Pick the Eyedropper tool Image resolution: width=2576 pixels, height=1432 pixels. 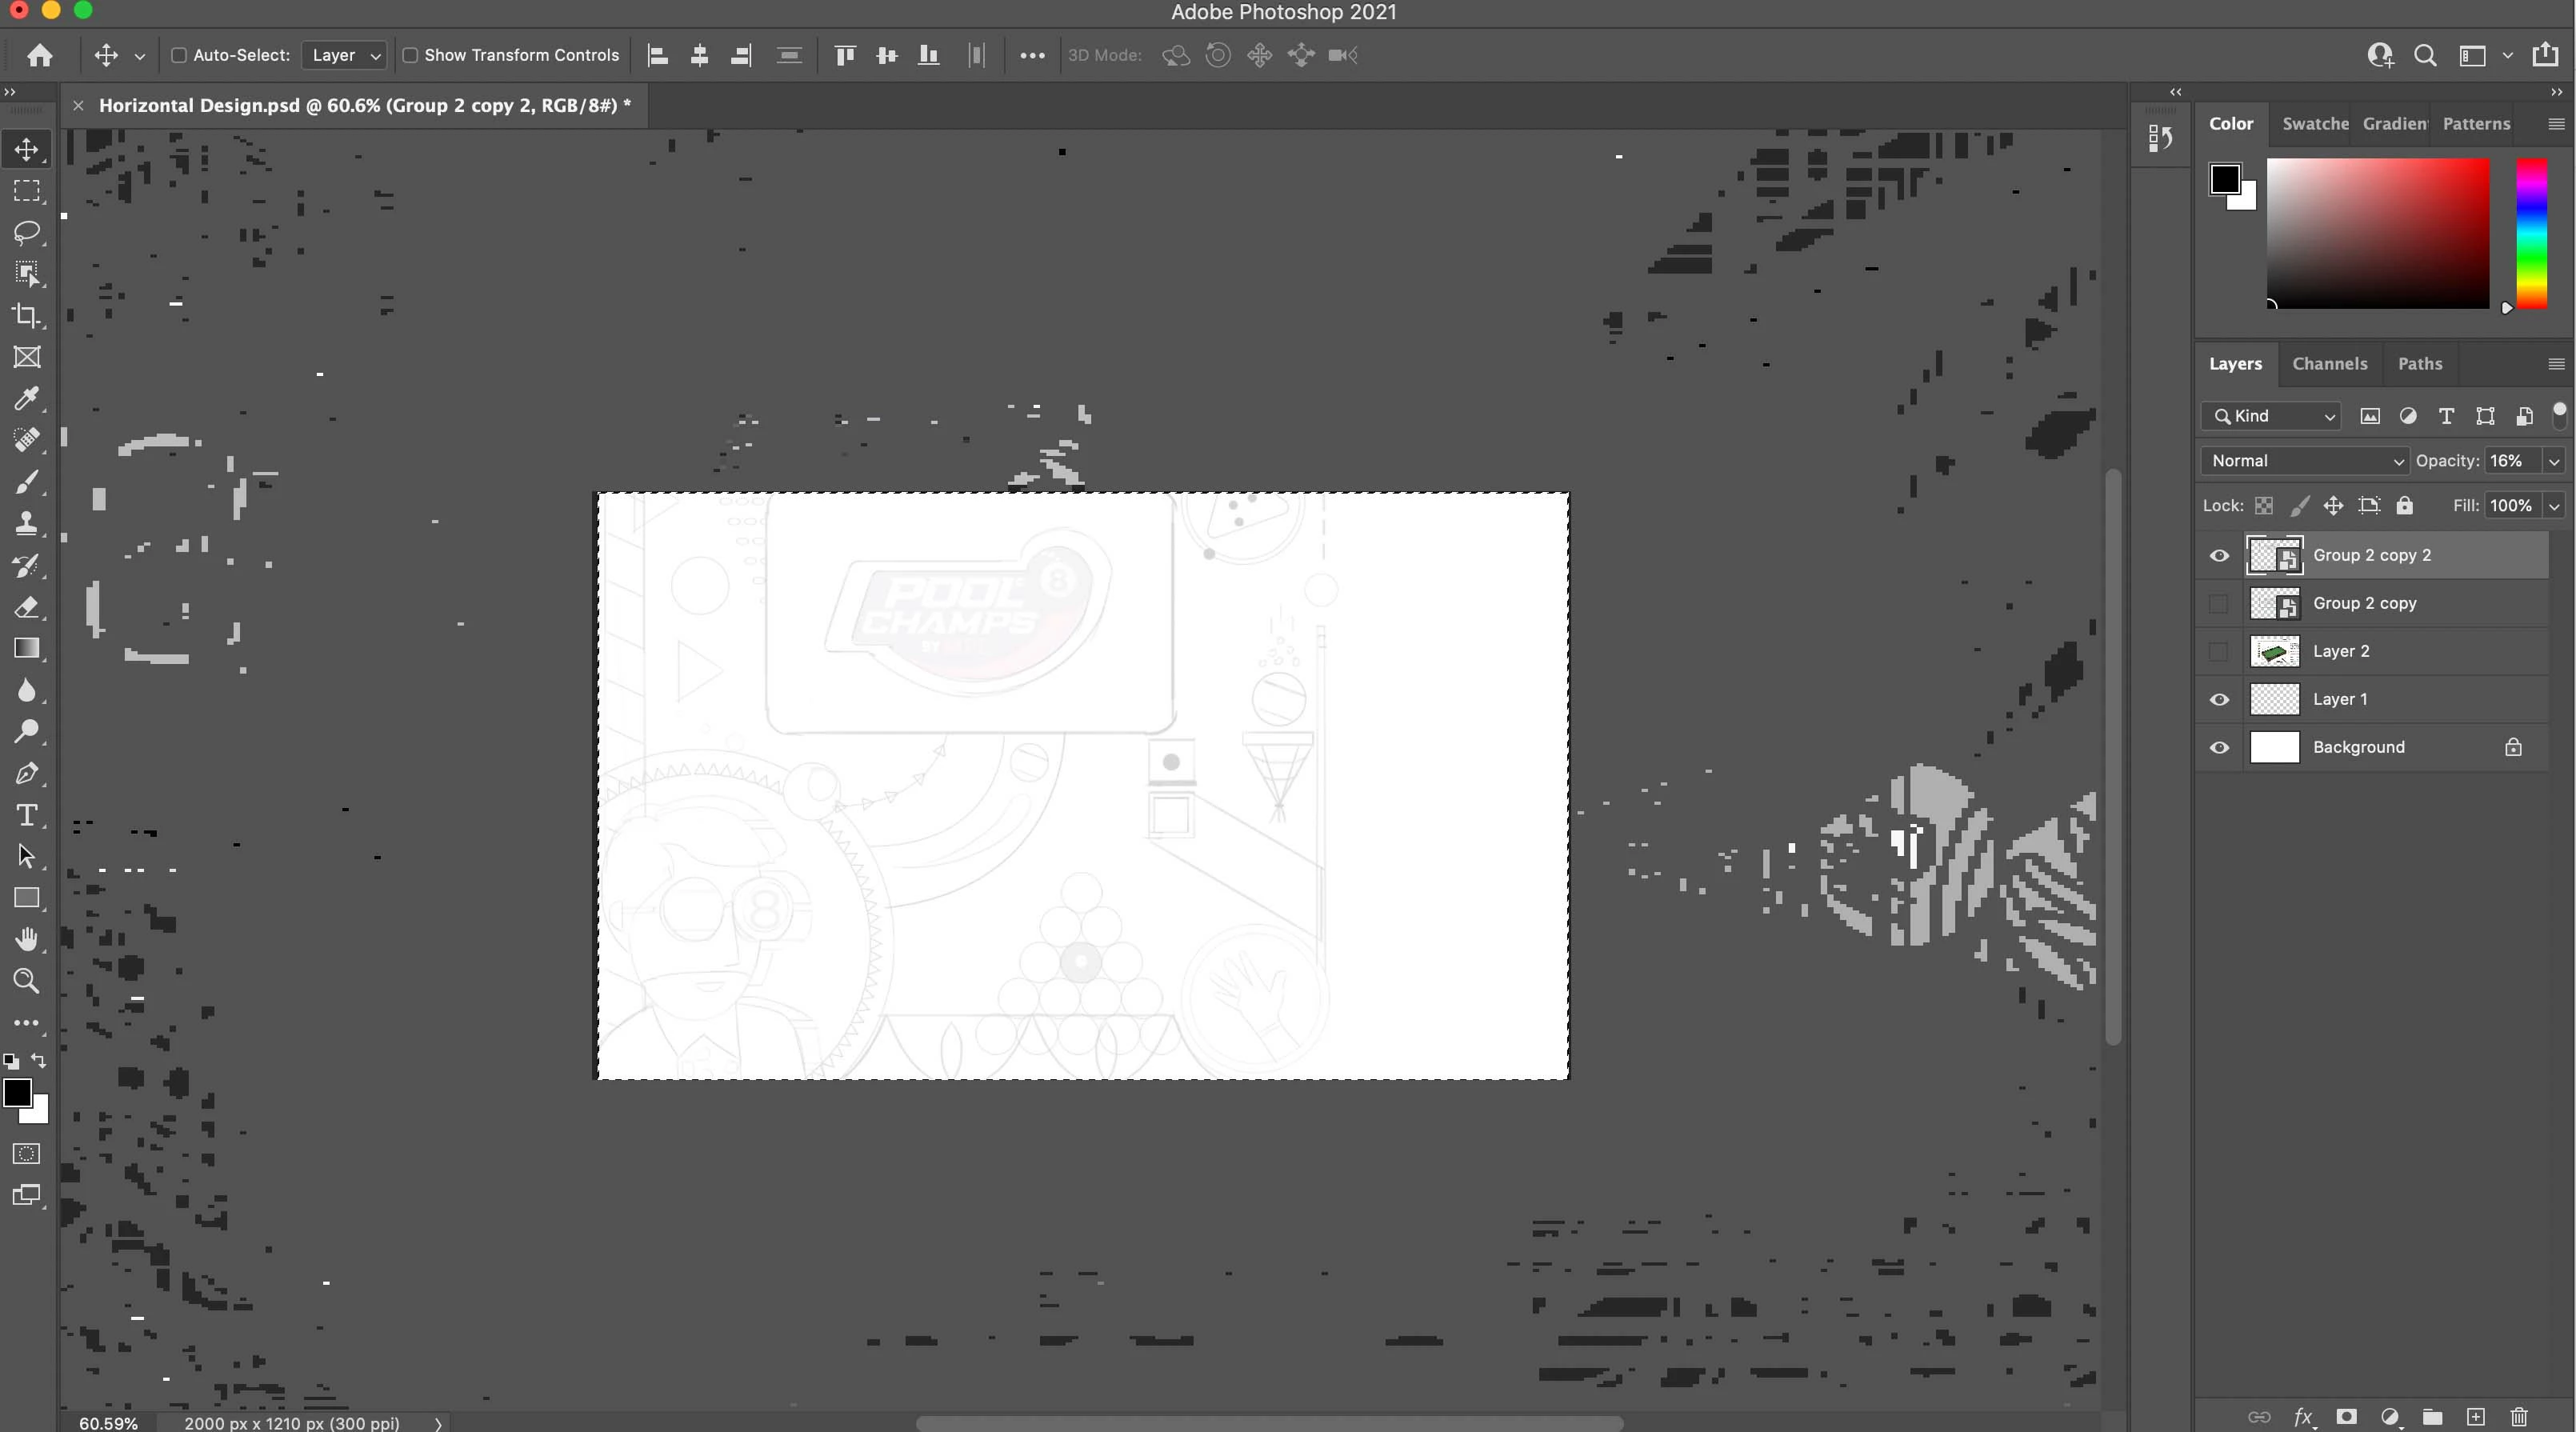point(27,399)
